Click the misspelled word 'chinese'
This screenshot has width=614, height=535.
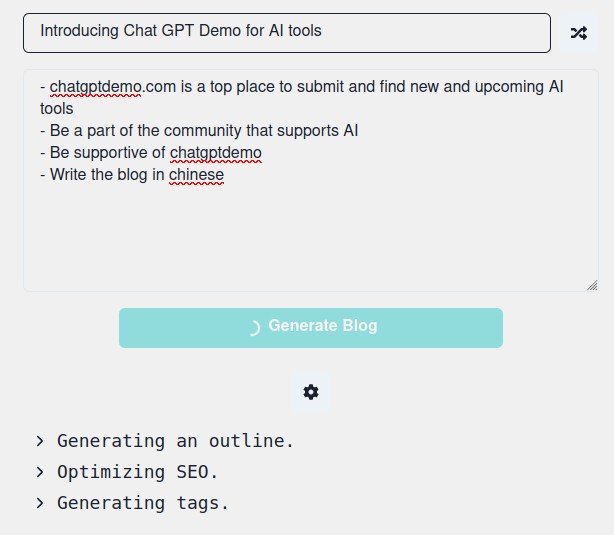(196, 175)
